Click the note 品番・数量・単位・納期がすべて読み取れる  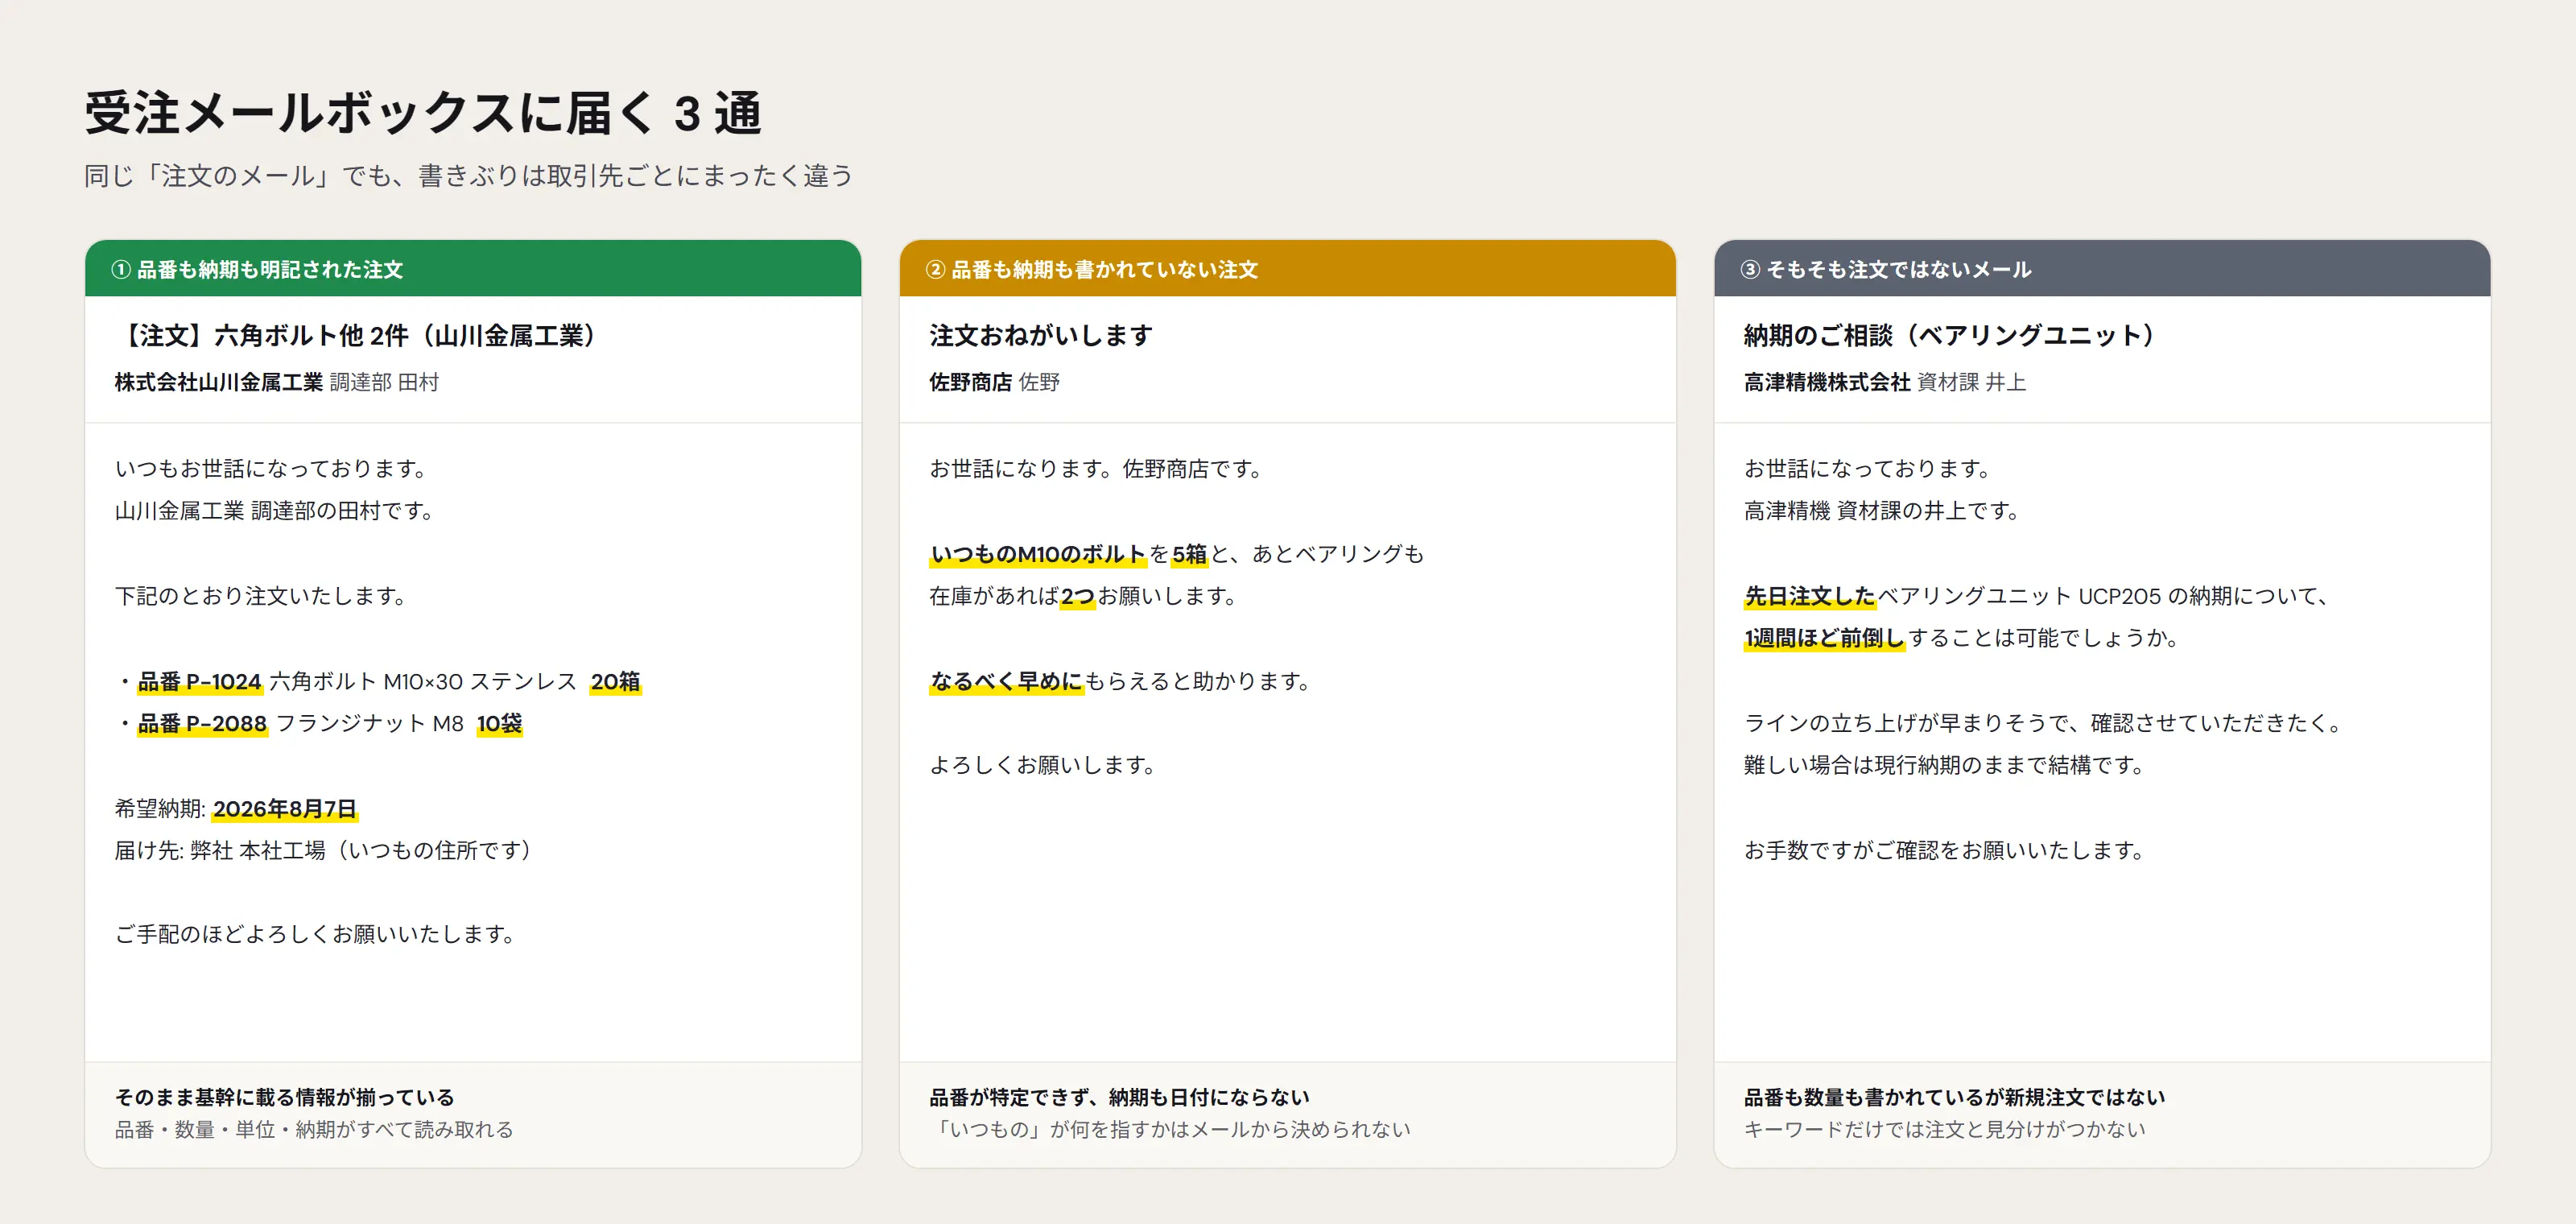pos(314,1130)
